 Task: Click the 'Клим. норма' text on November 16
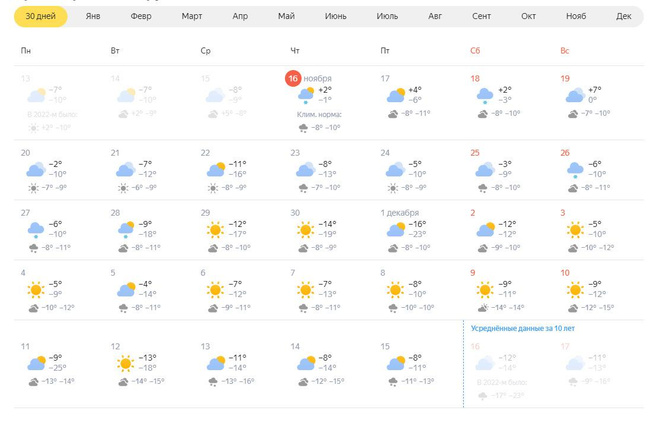(319, 114)
